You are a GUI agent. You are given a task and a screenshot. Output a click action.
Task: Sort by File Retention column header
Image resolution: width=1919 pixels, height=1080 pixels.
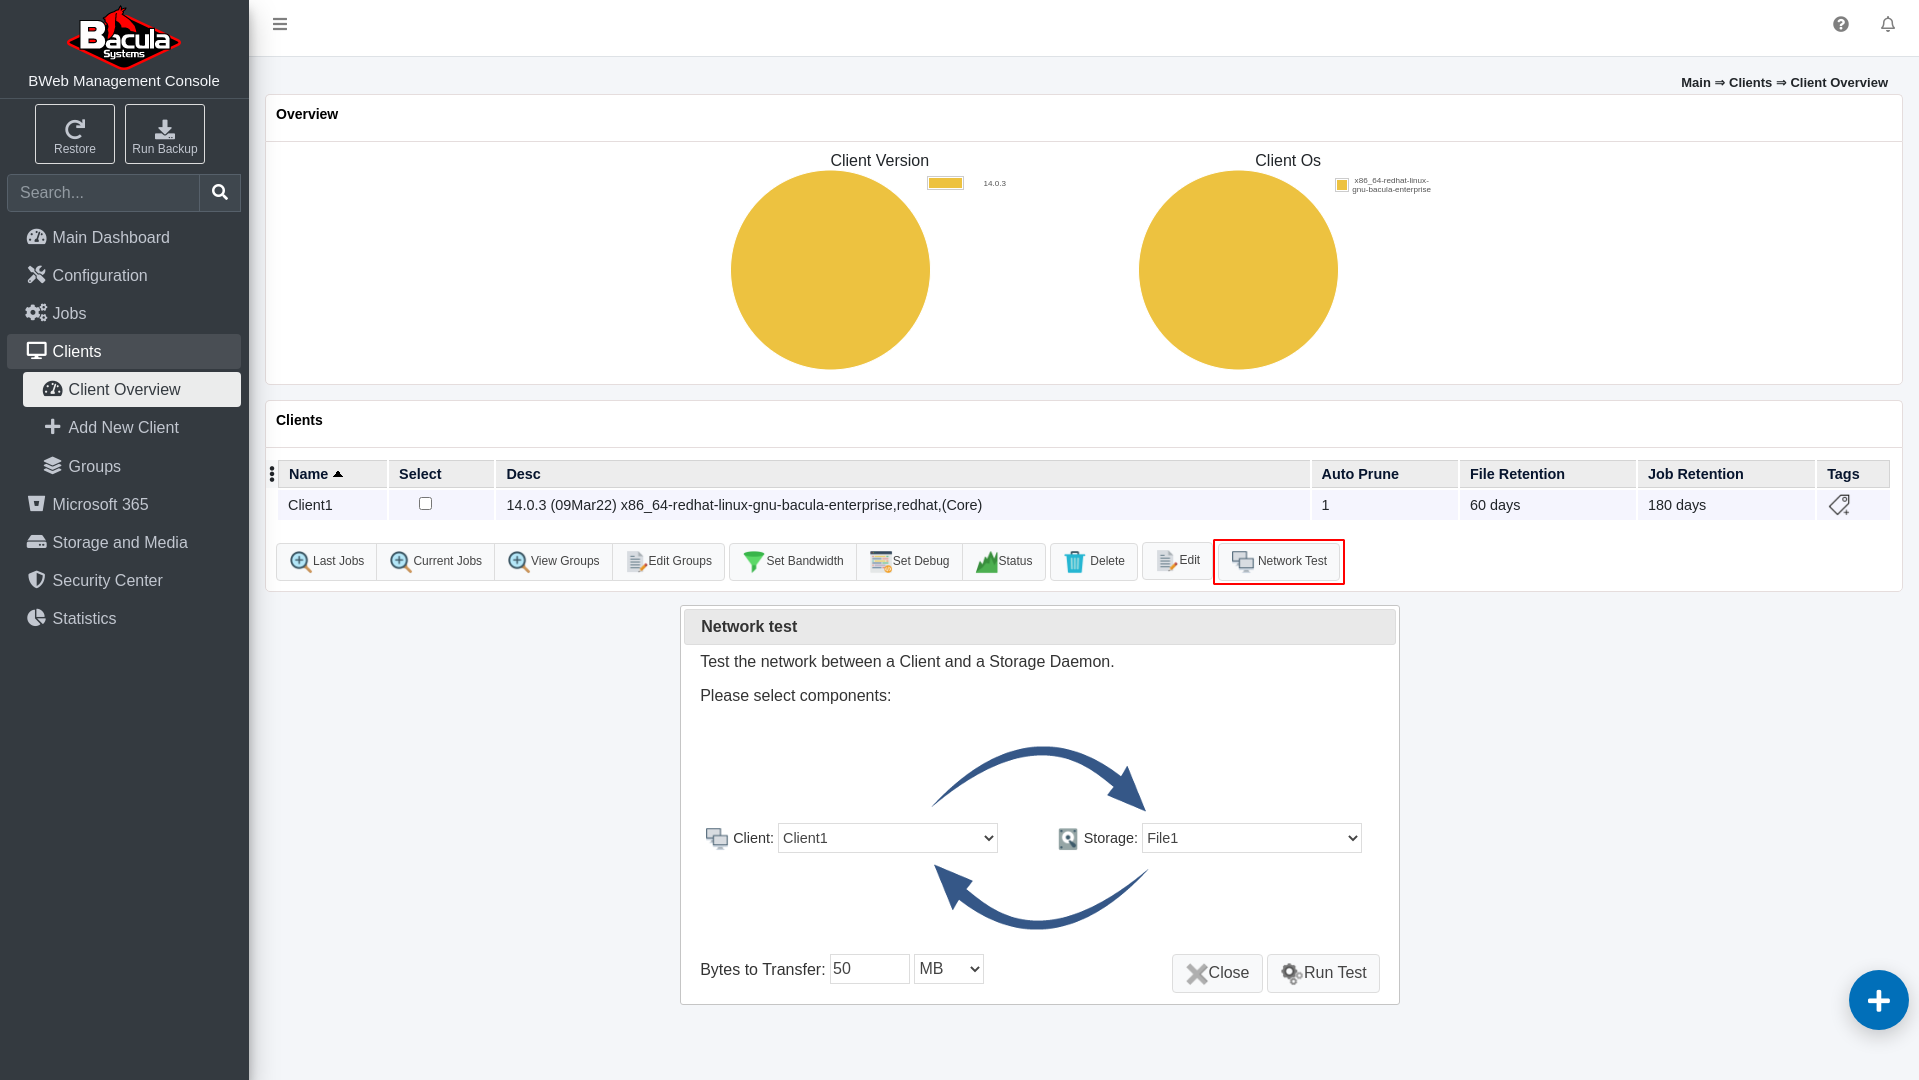1547,474
